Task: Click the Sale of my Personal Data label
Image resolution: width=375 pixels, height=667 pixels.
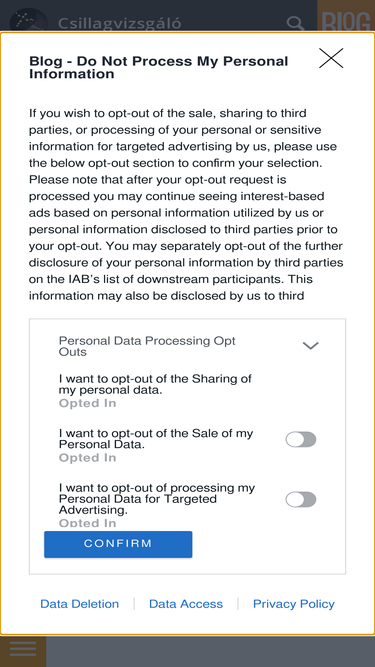Action: pyautogui.click(x=156, y=439)
